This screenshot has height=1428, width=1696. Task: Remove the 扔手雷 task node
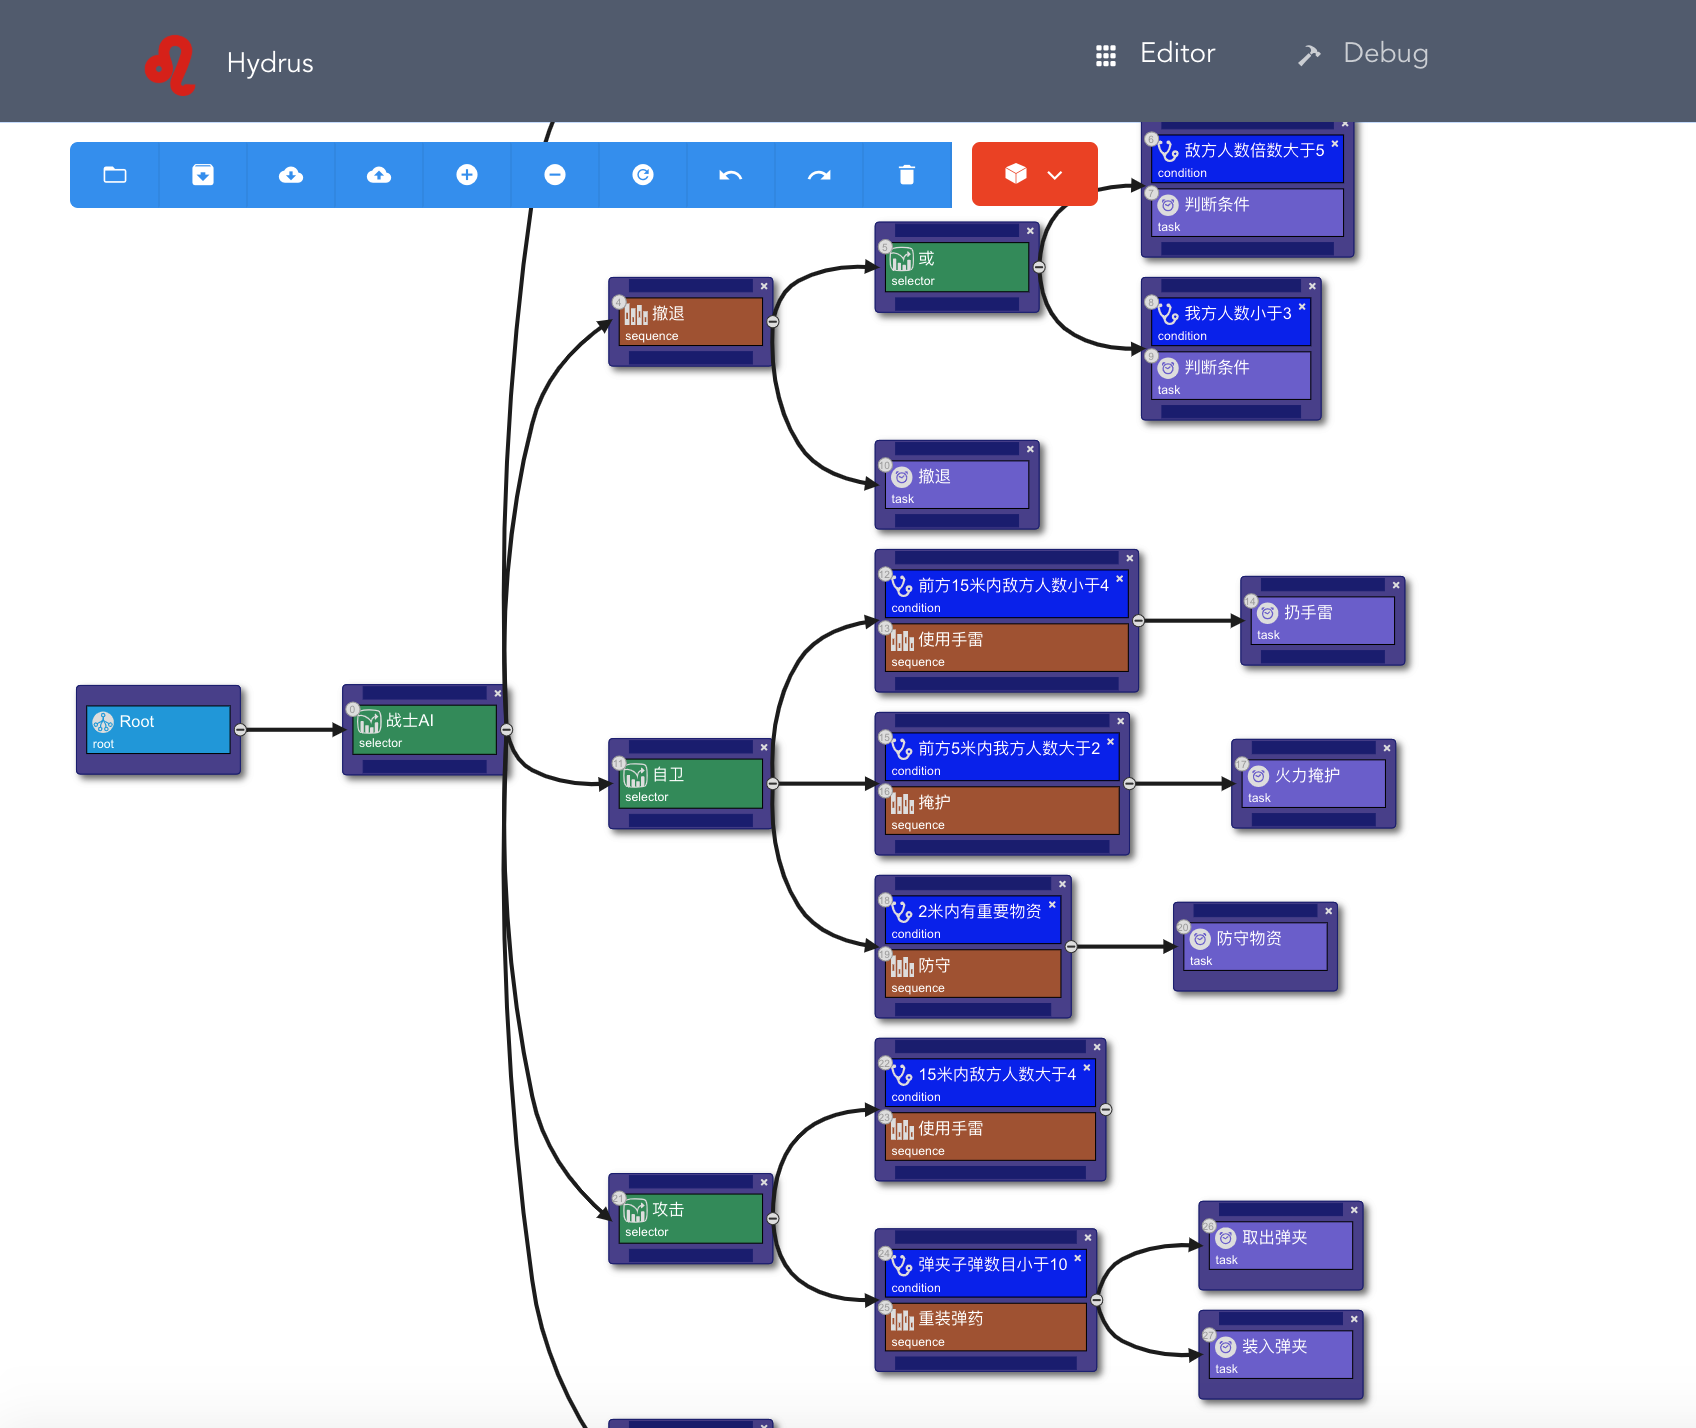tap(1396, 585)
